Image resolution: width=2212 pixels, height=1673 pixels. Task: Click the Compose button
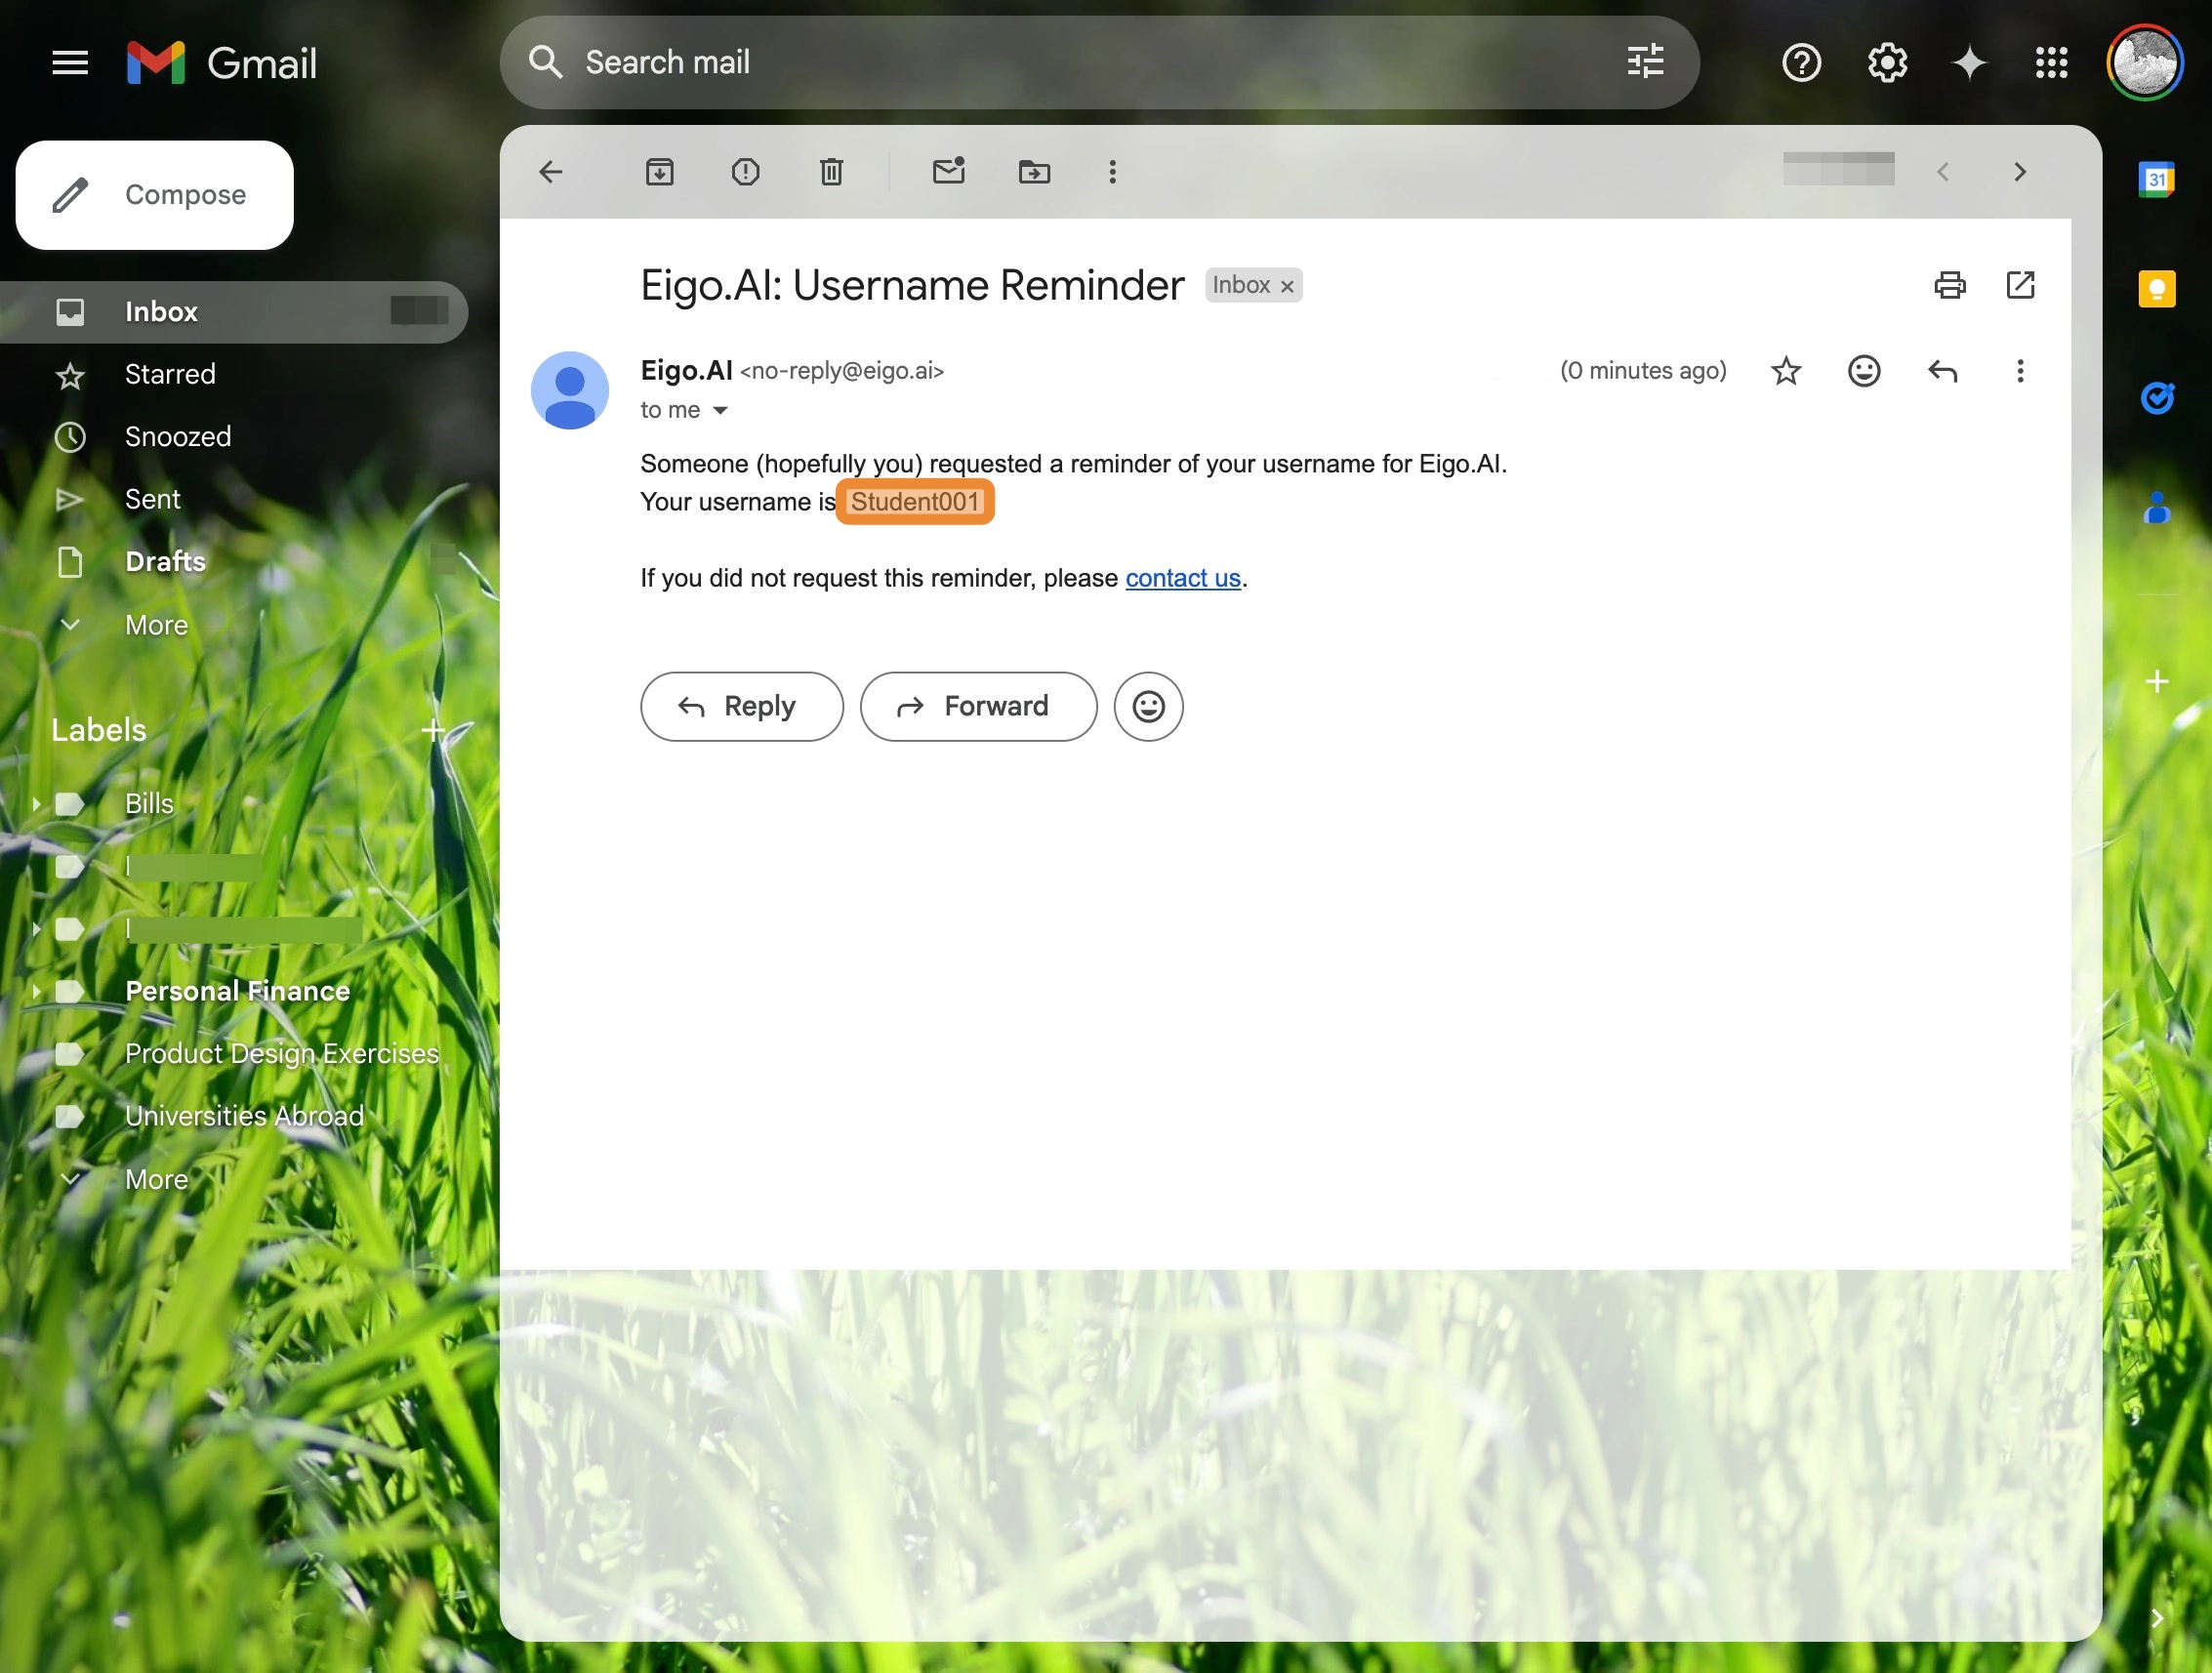155,195
